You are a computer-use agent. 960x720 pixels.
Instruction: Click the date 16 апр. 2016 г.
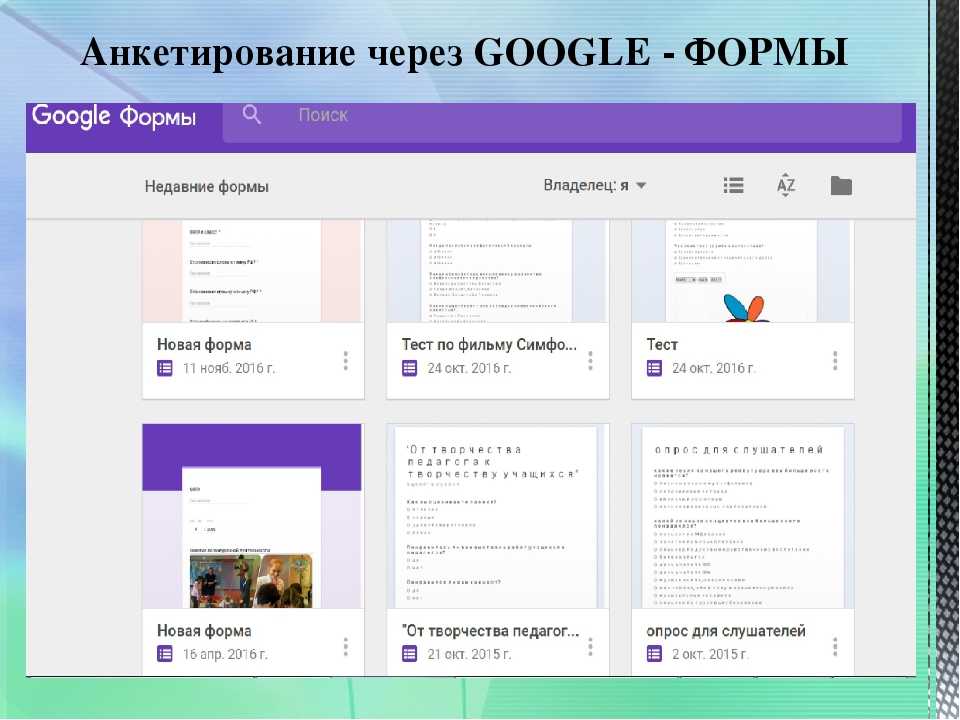(x=225, y=654)
